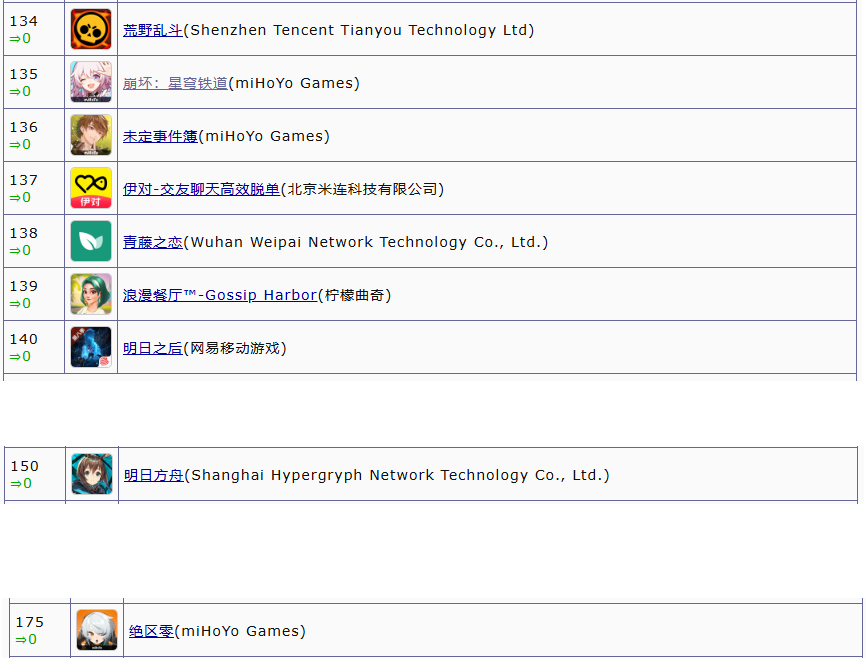The image size is (866, 672).
Task: Click miHoYo Games text beside 未定事件簿
Action: pyautogui.click(x=264, y=136)
